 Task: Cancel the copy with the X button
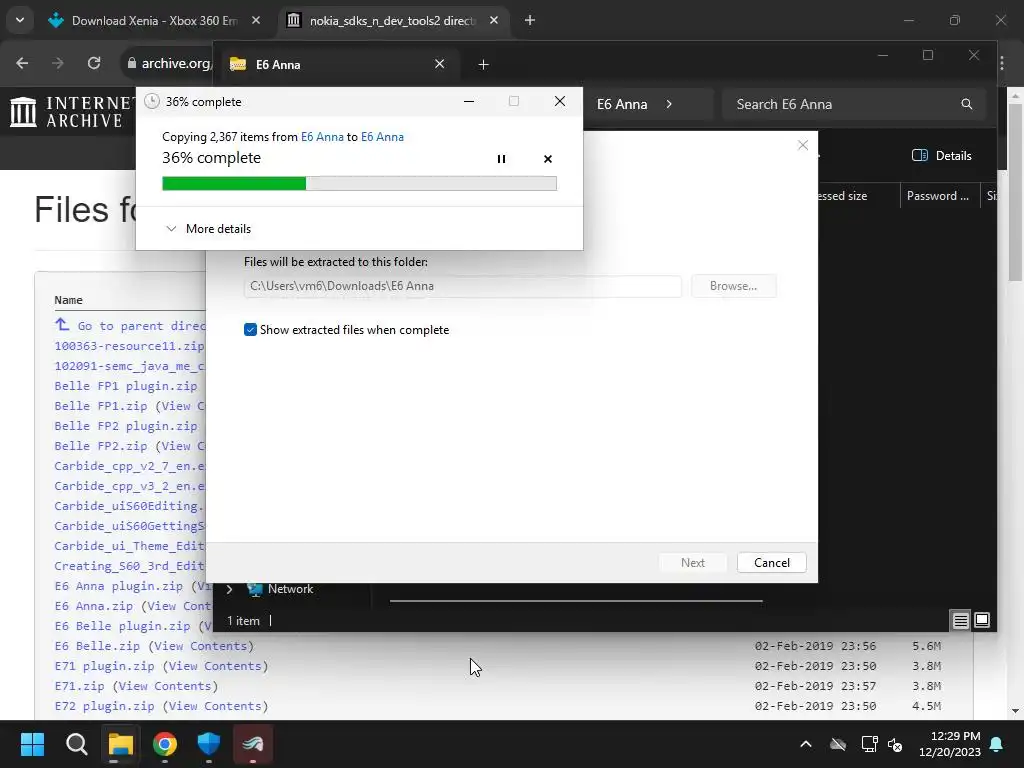point(548,159)
